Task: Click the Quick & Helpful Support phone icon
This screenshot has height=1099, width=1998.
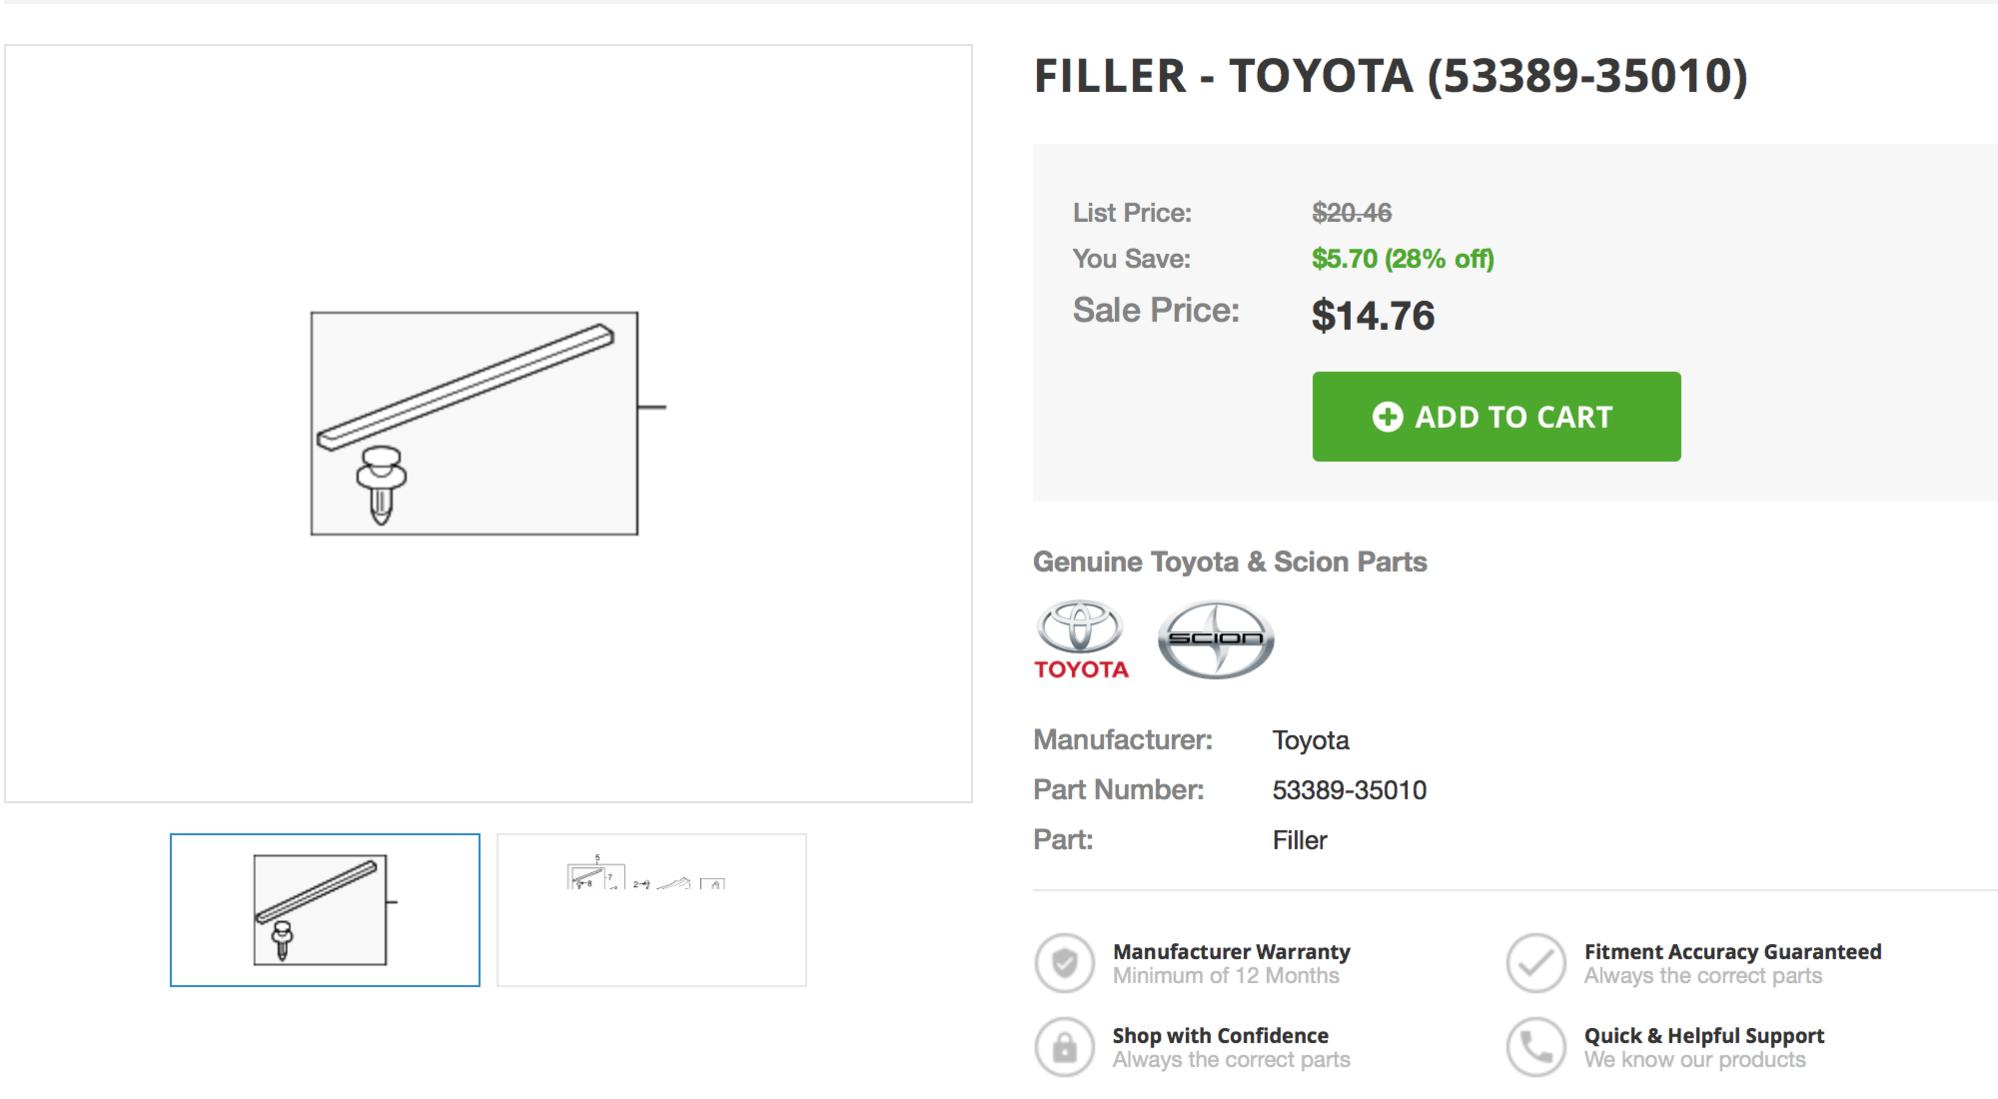Action: [1536, 1047]
